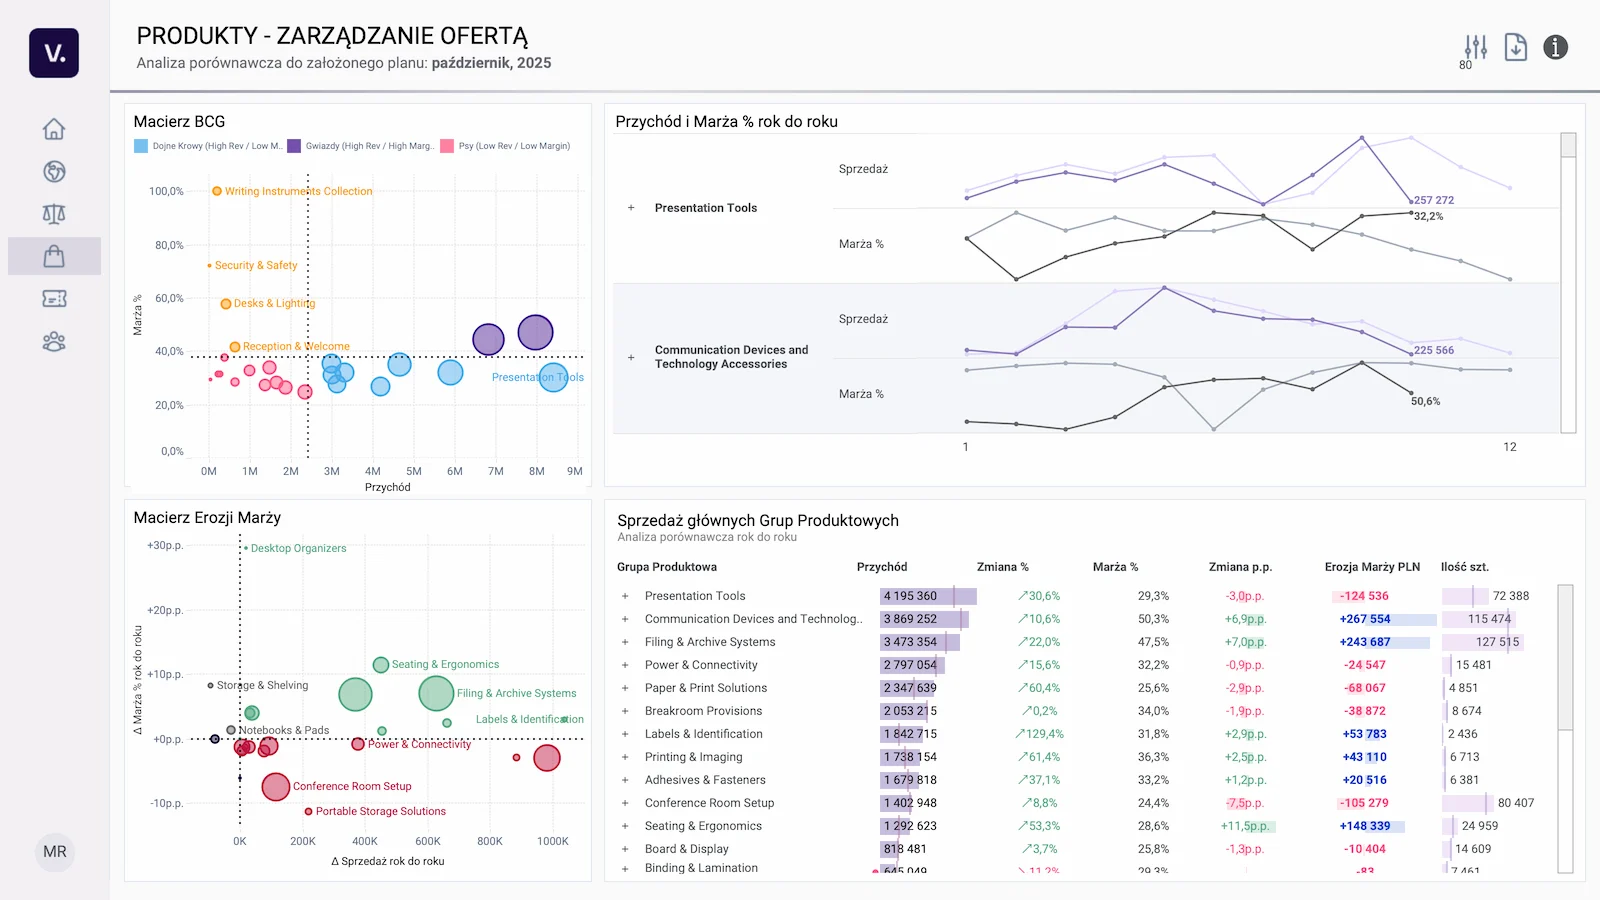Open the MR user avatar menu
Viewport: 1600px width, 900px height.
click(x=55, y=852)
